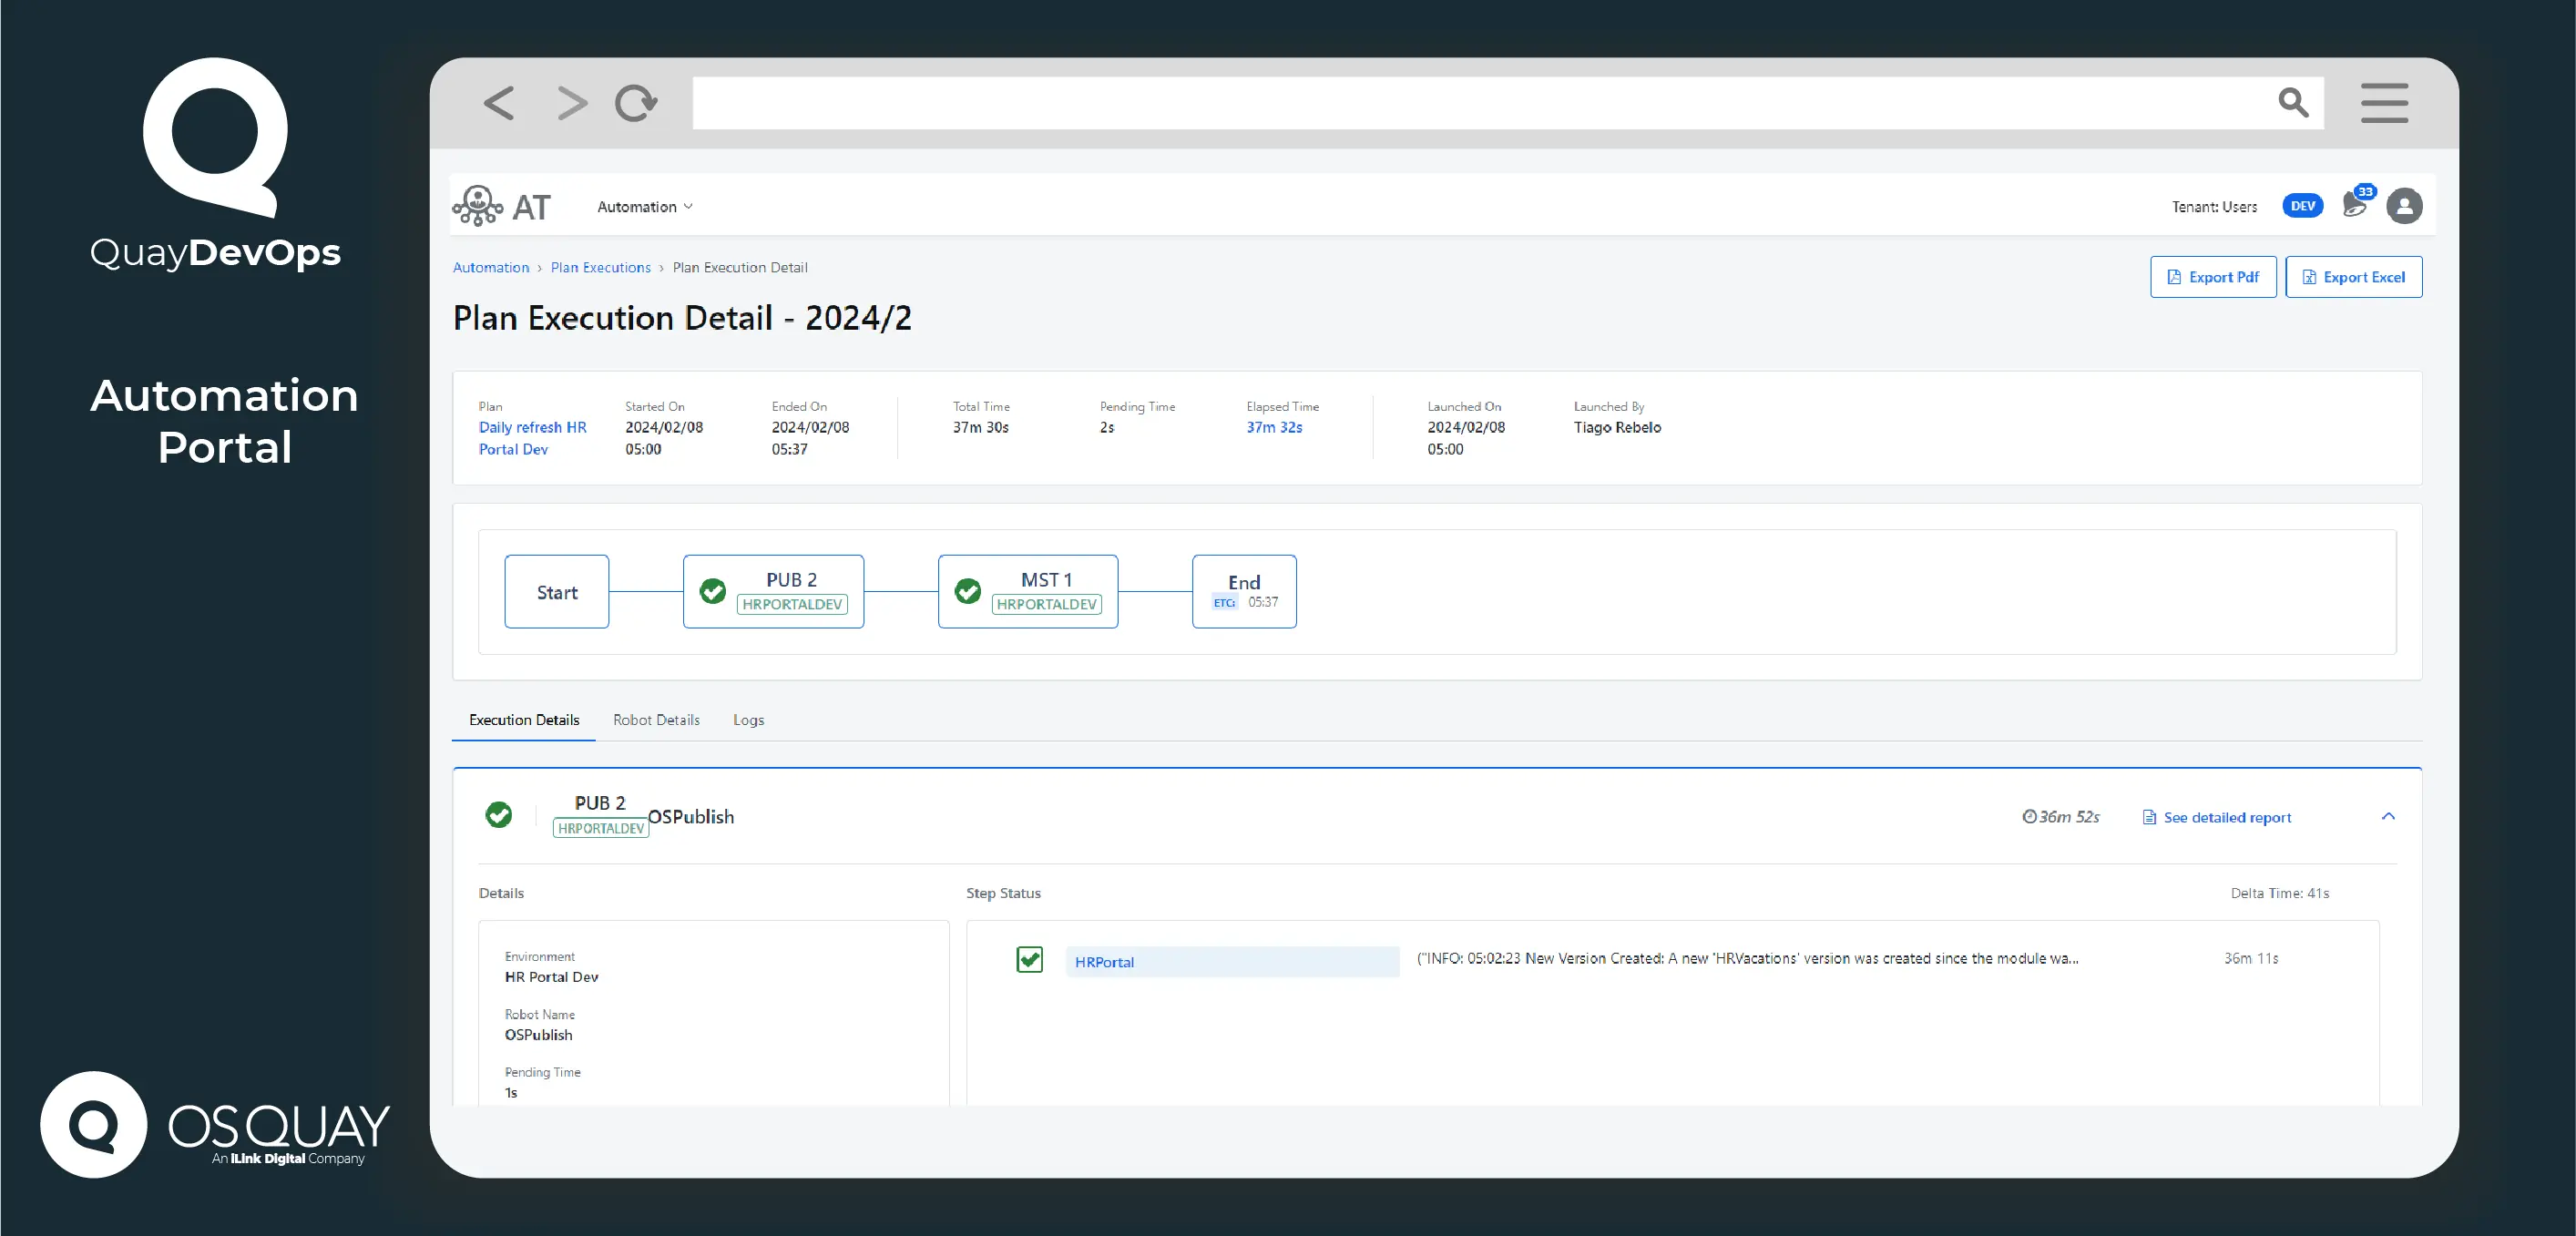Open the Logs tab
Image resolution: width=2576 pixels, height=1236 pixels.
748,719
